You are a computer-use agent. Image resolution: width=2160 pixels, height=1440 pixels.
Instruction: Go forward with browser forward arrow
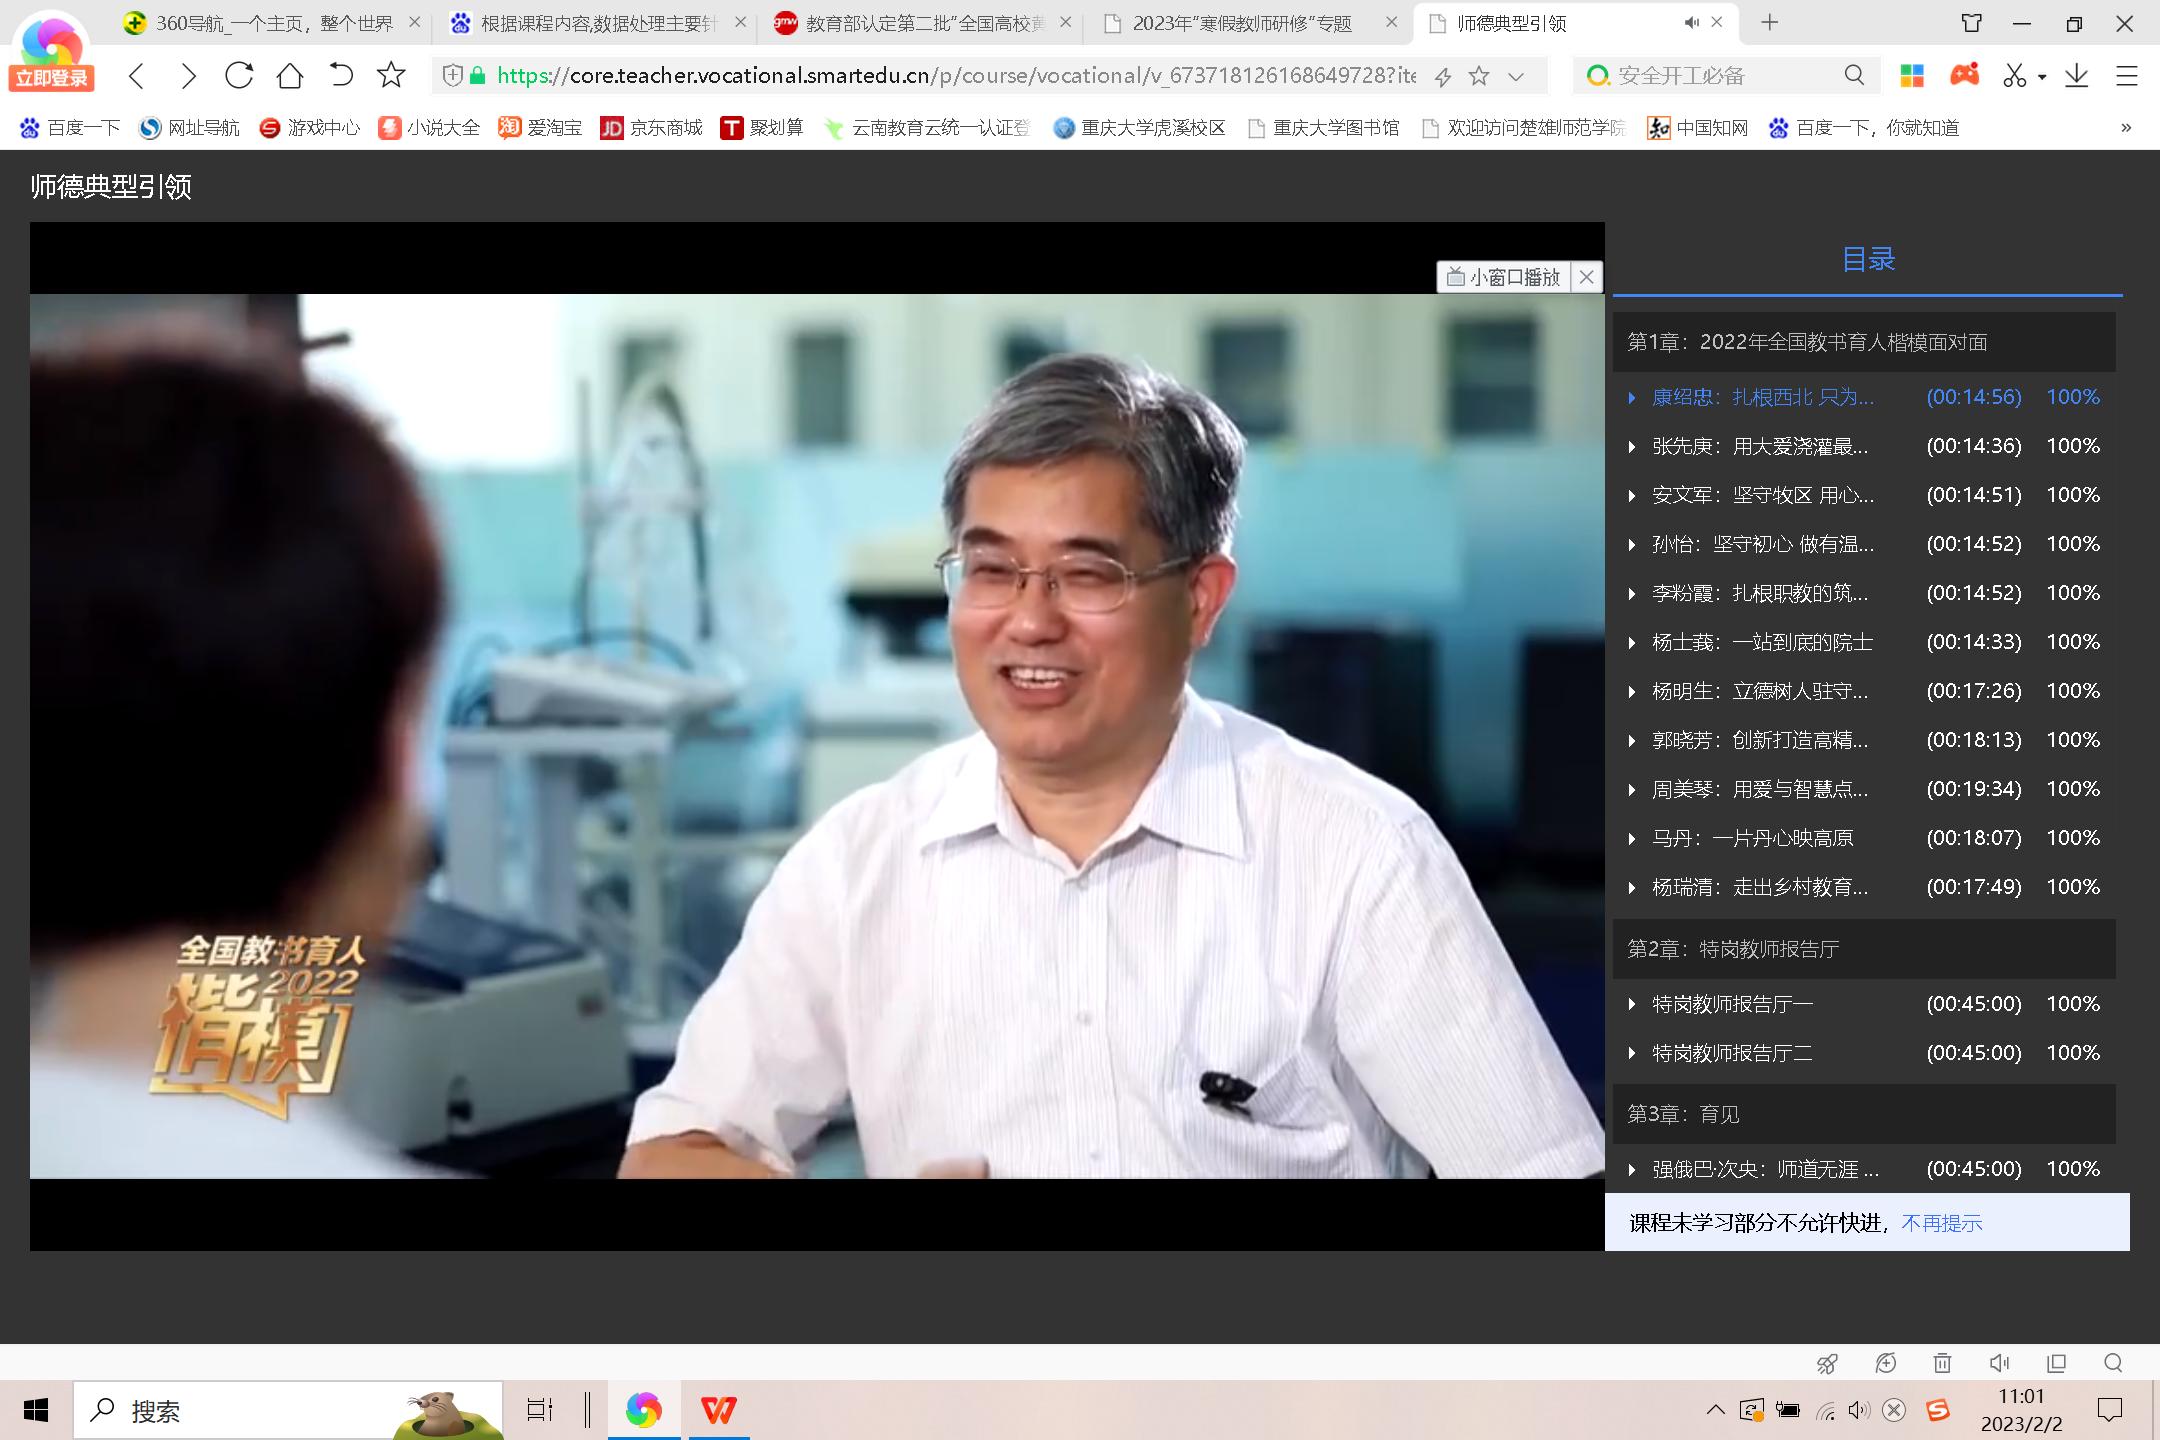click(188, 76)
